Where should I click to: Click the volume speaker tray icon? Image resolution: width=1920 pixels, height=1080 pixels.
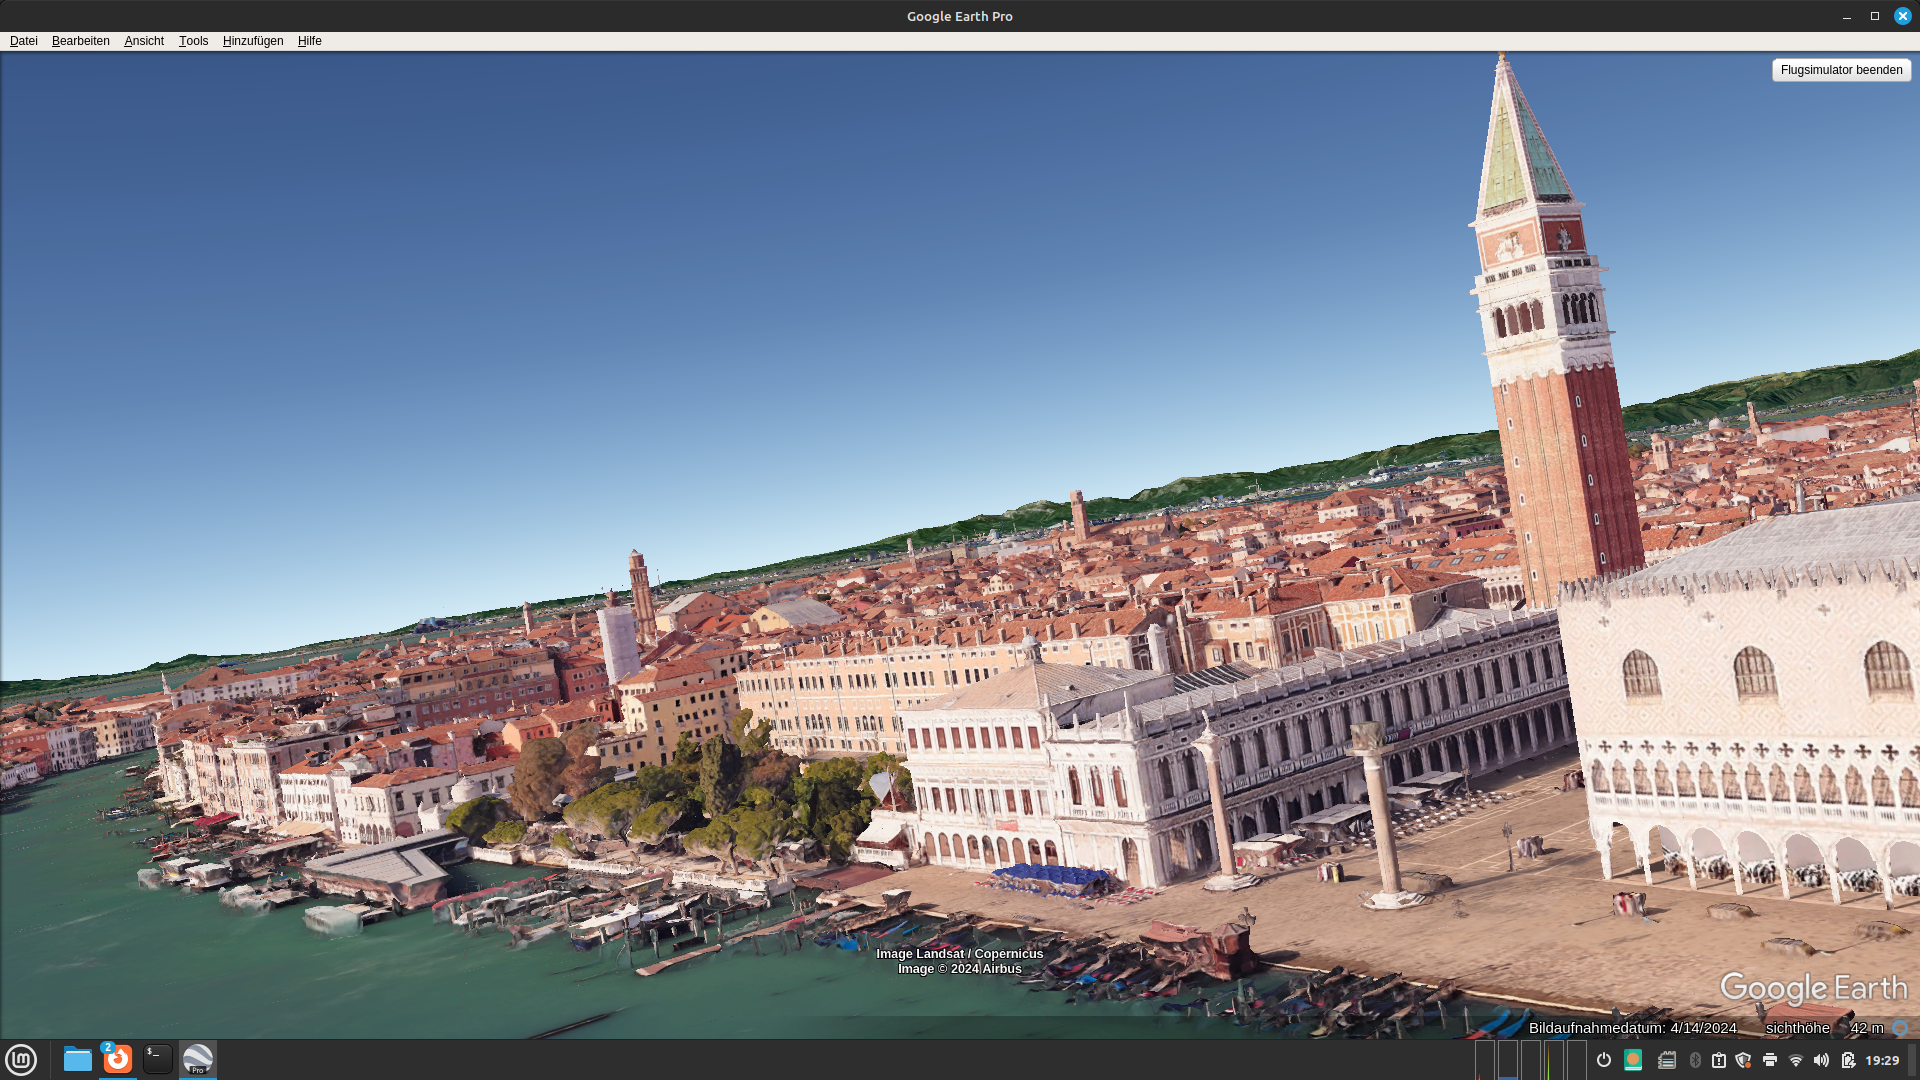click(1821, 1060)
